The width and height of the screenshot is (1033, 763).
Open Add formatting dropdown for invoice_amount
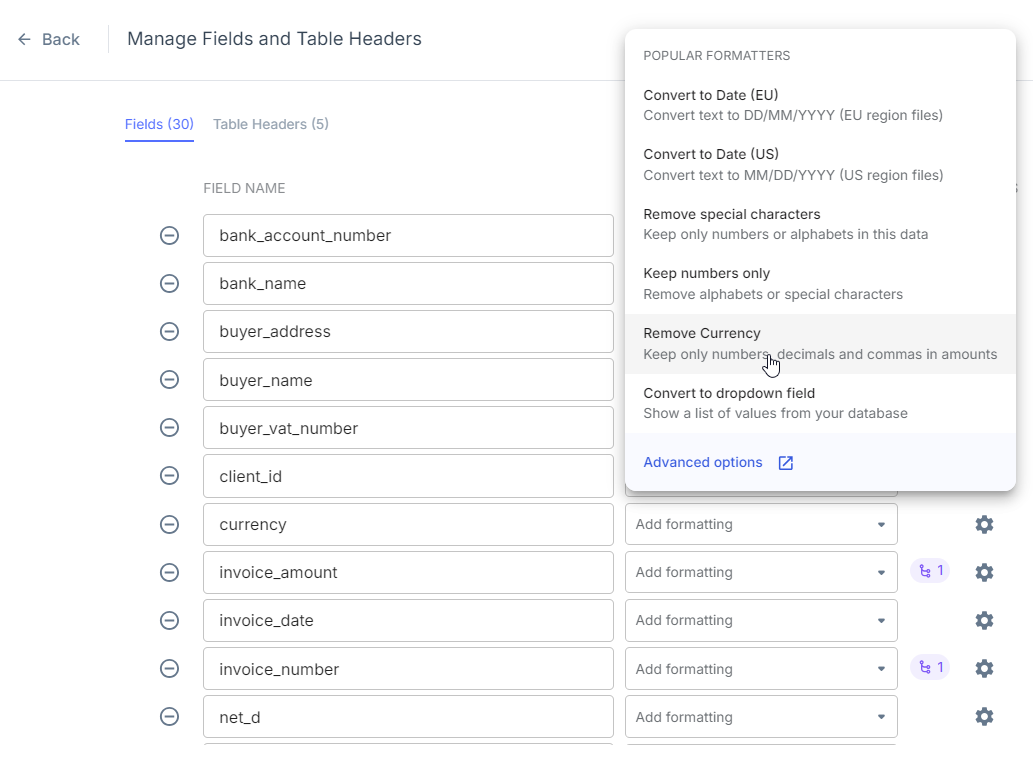[760, 571]
